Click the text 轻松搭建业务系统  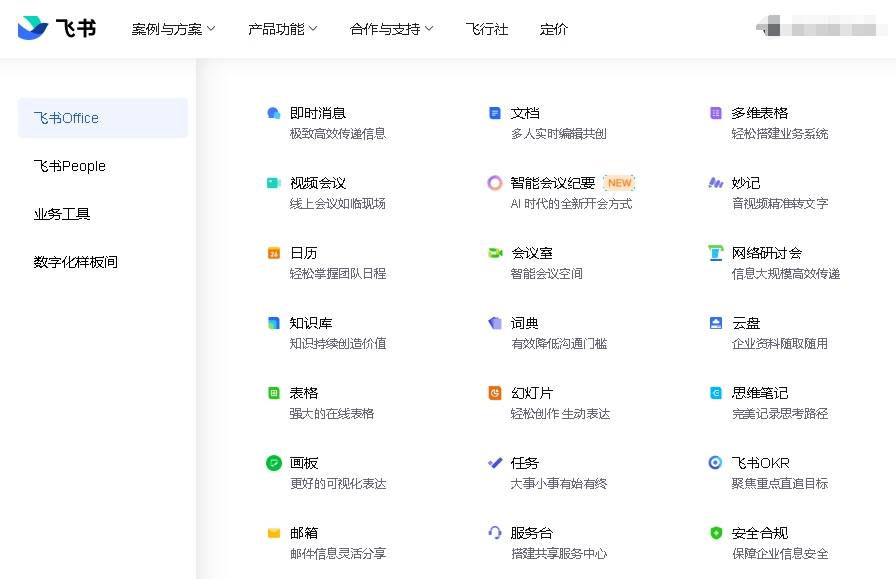click(779, 134)
